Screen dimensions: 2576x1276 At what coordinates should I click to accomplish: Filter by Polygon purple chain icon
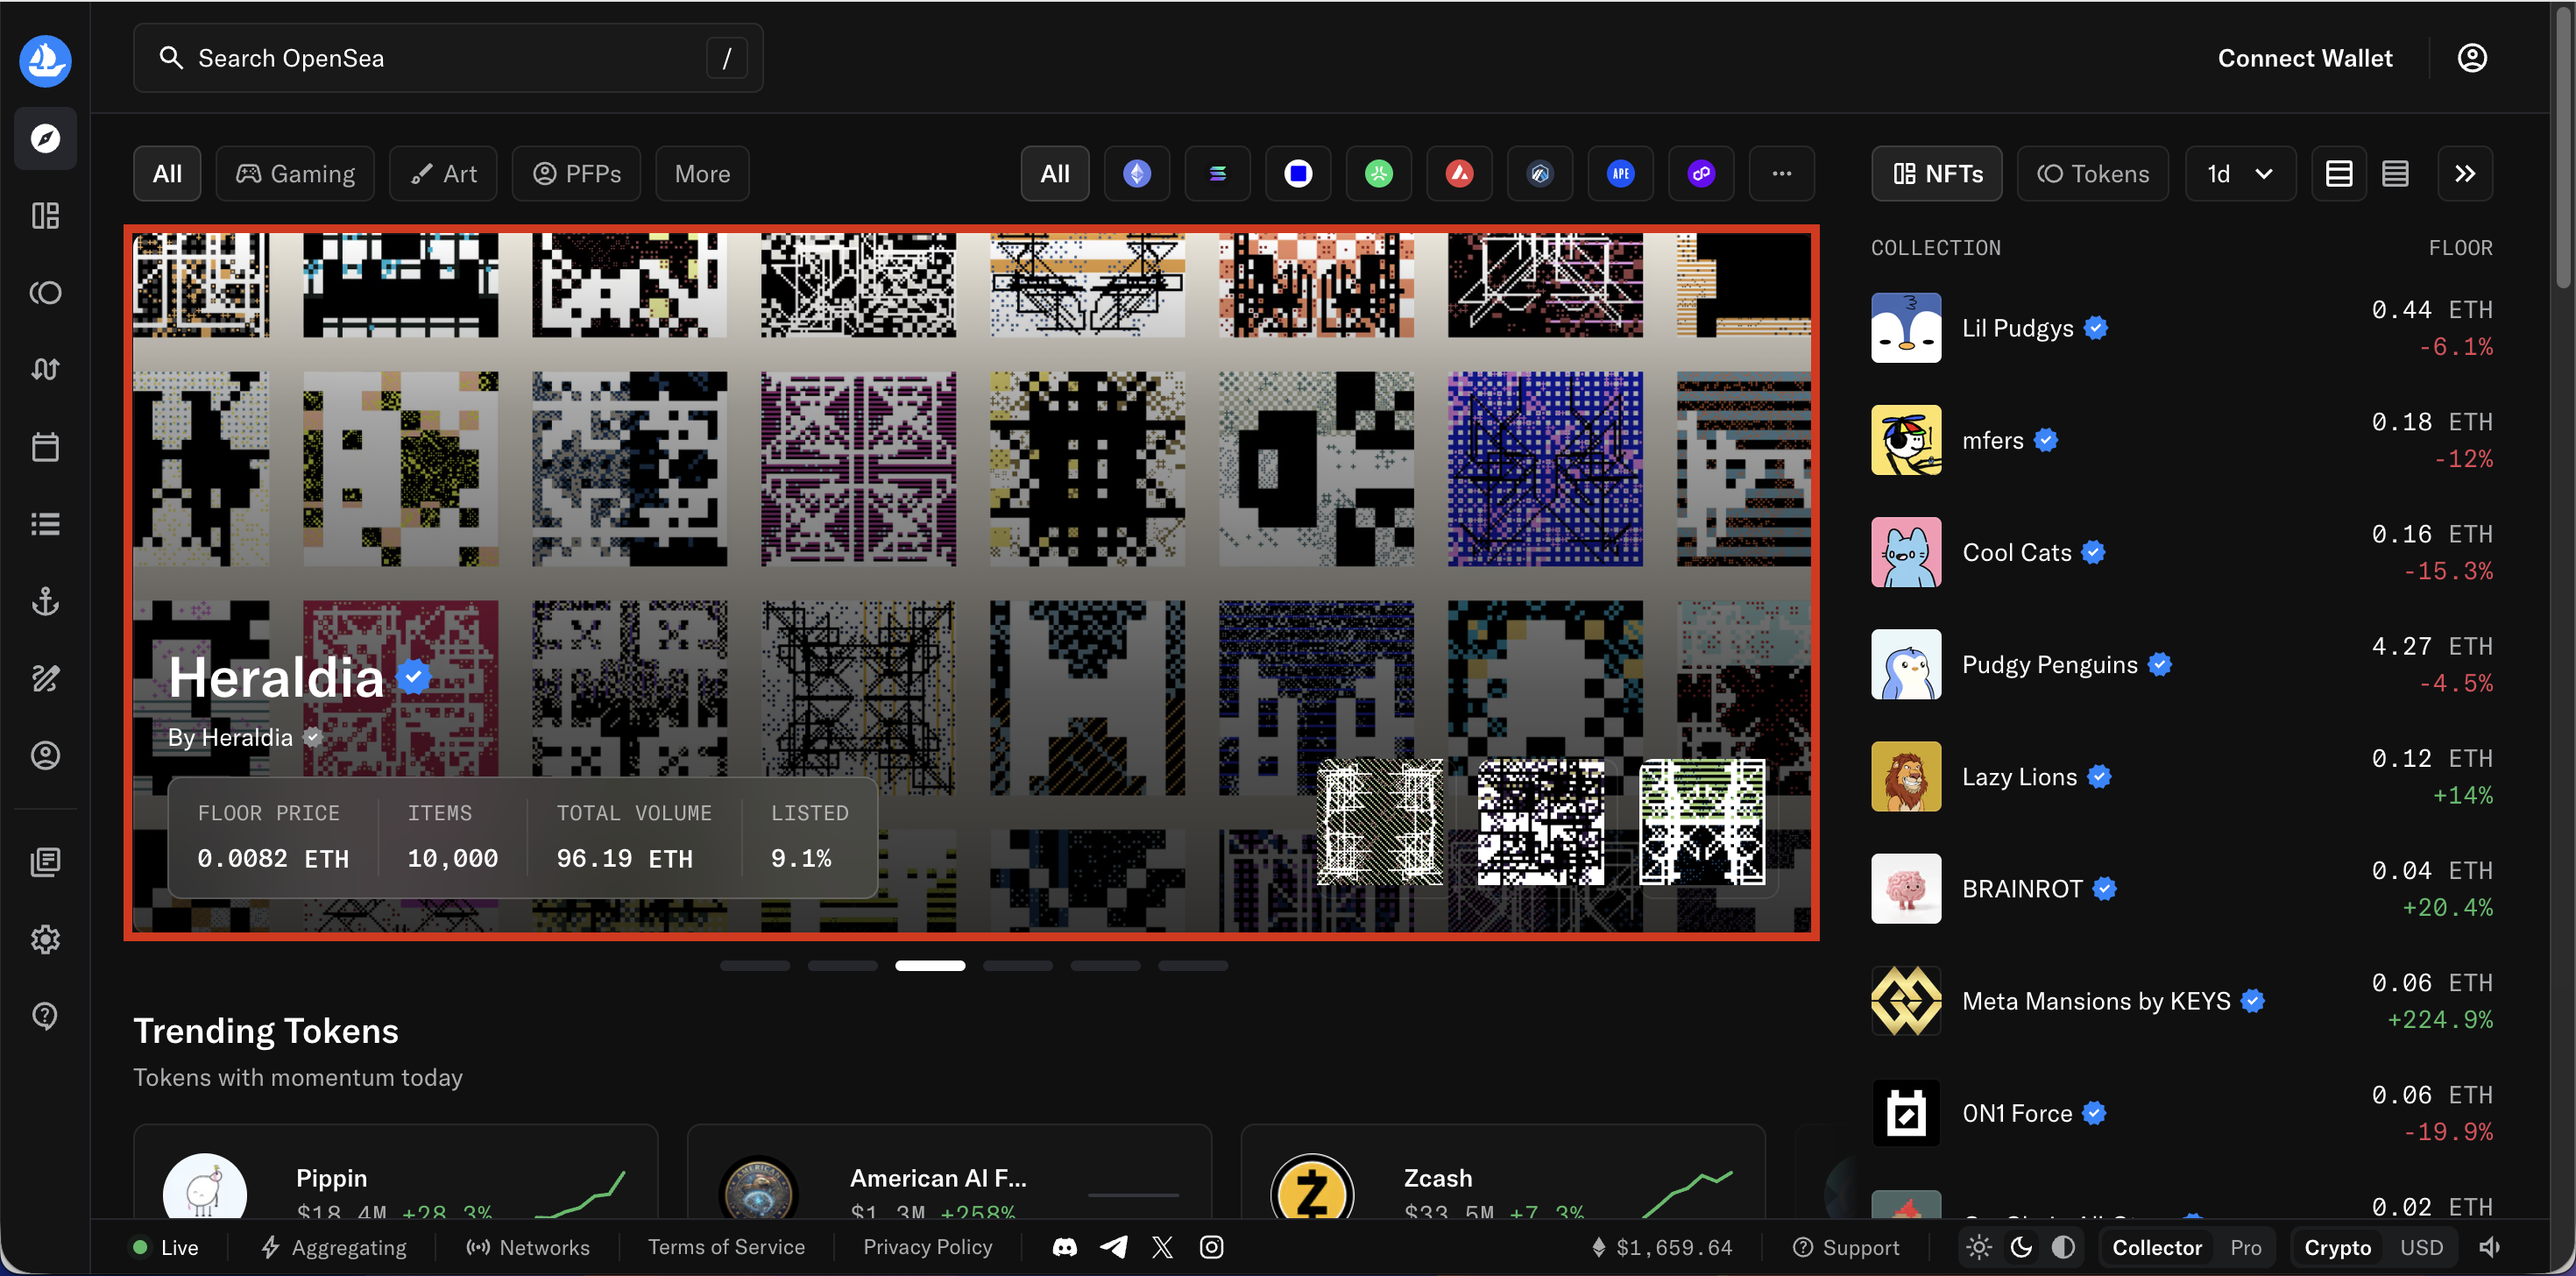tap(1701, 174)
